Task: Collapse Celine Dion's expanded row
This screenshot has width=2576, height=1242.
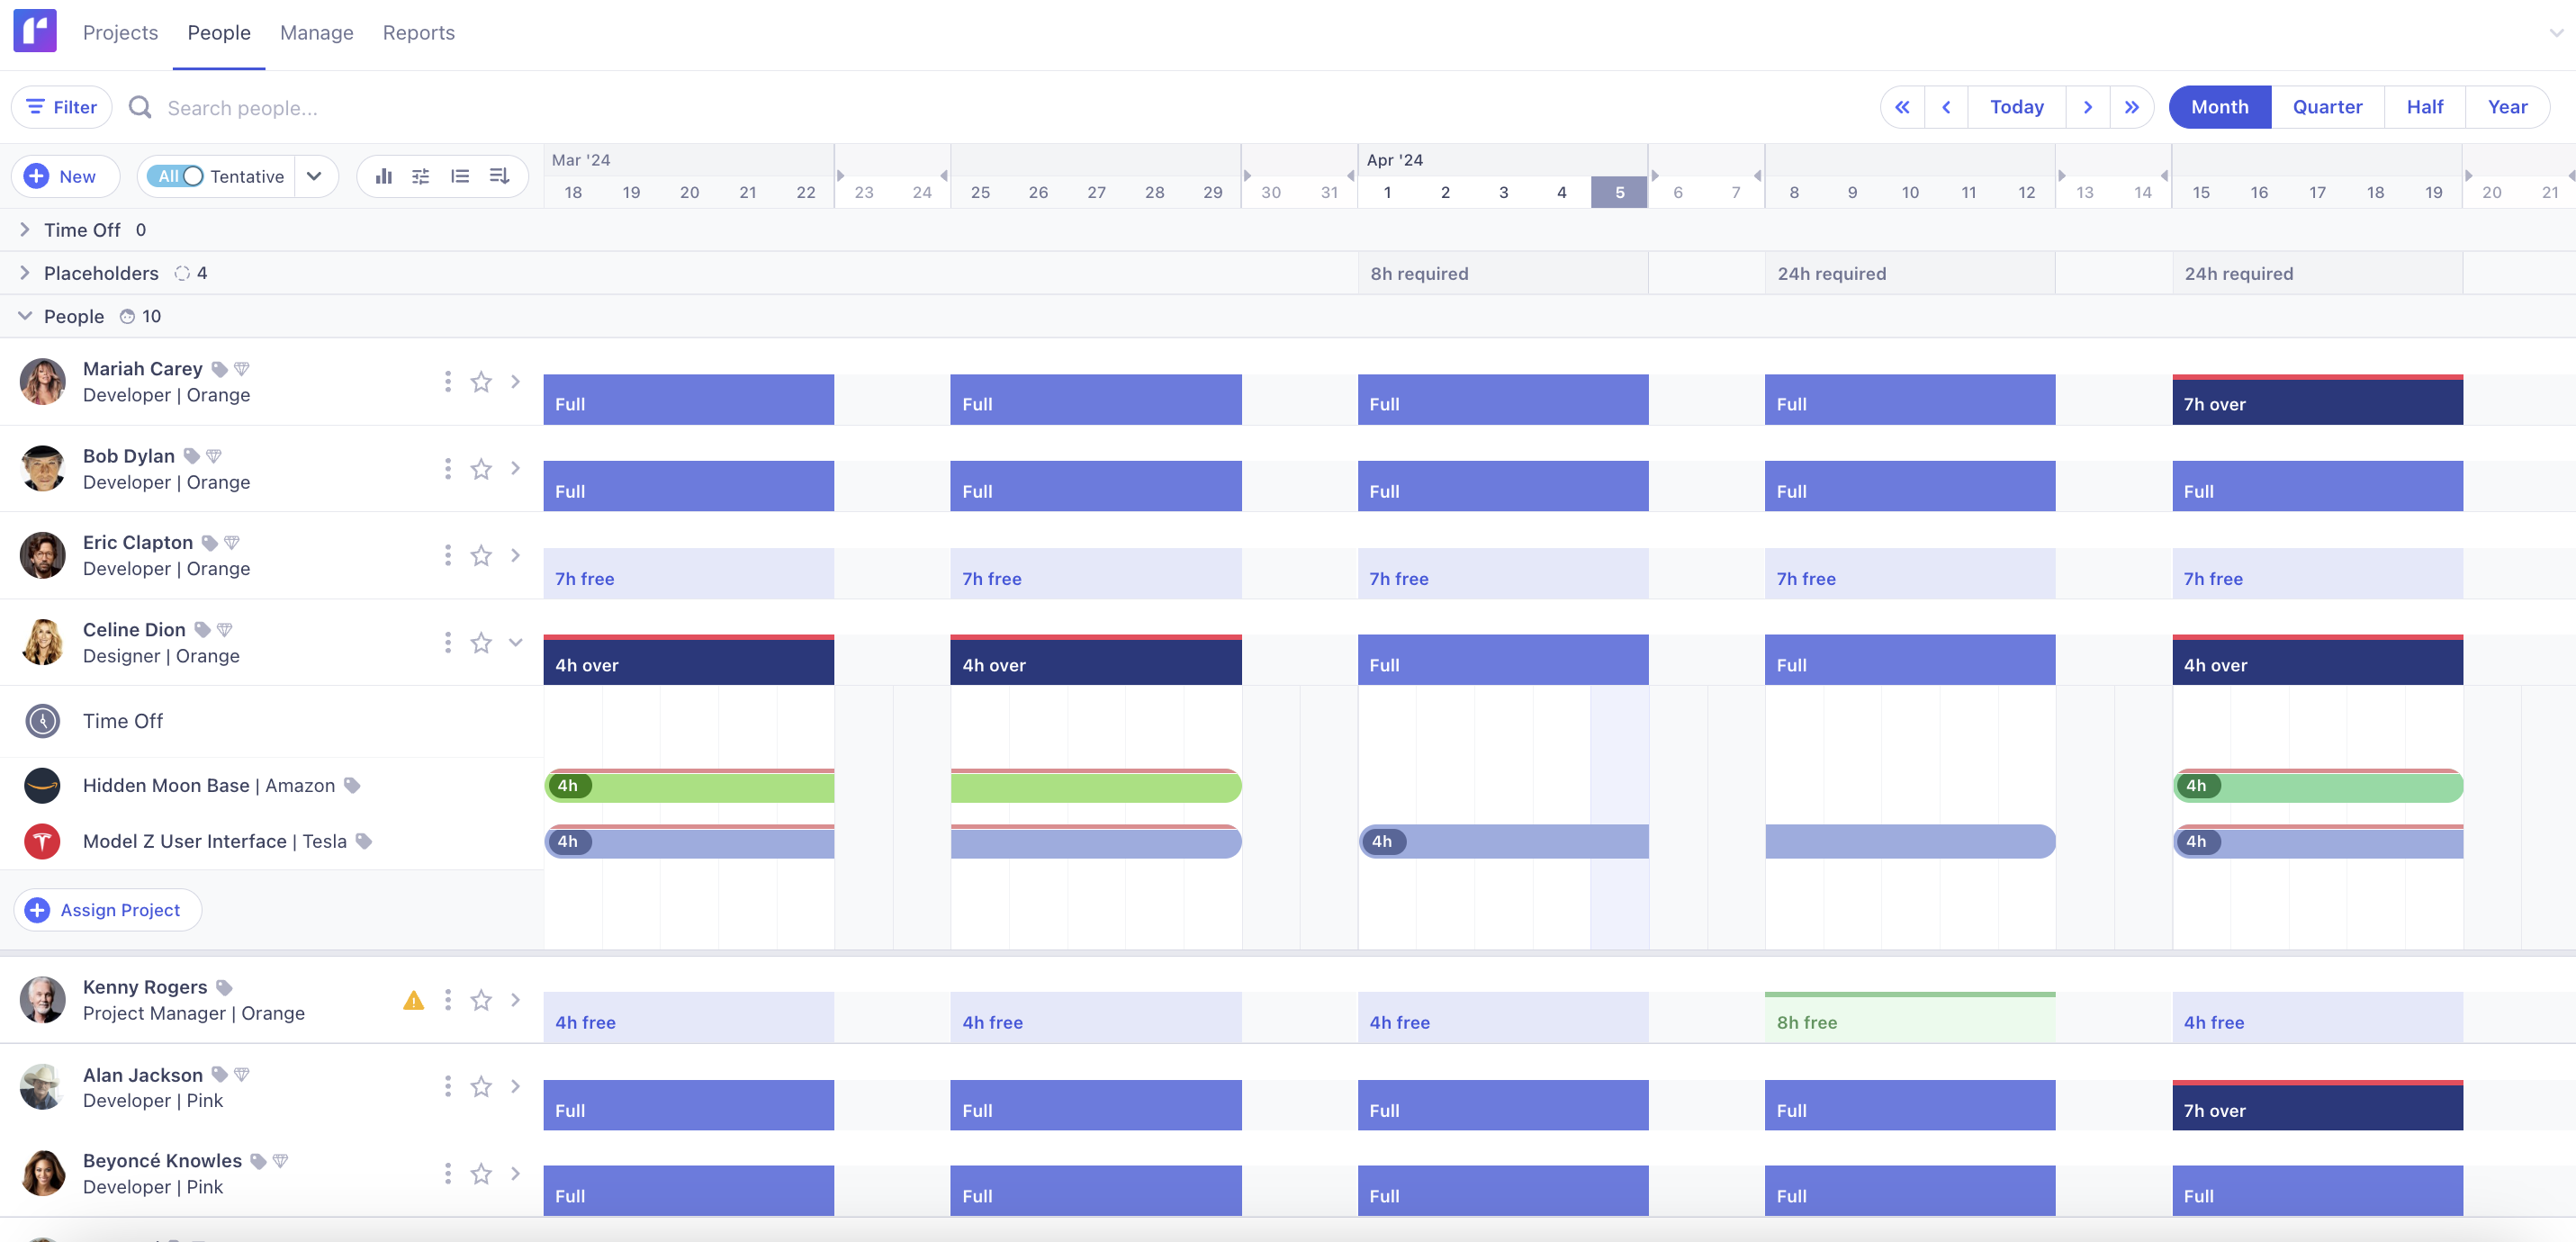Action: 515,642
